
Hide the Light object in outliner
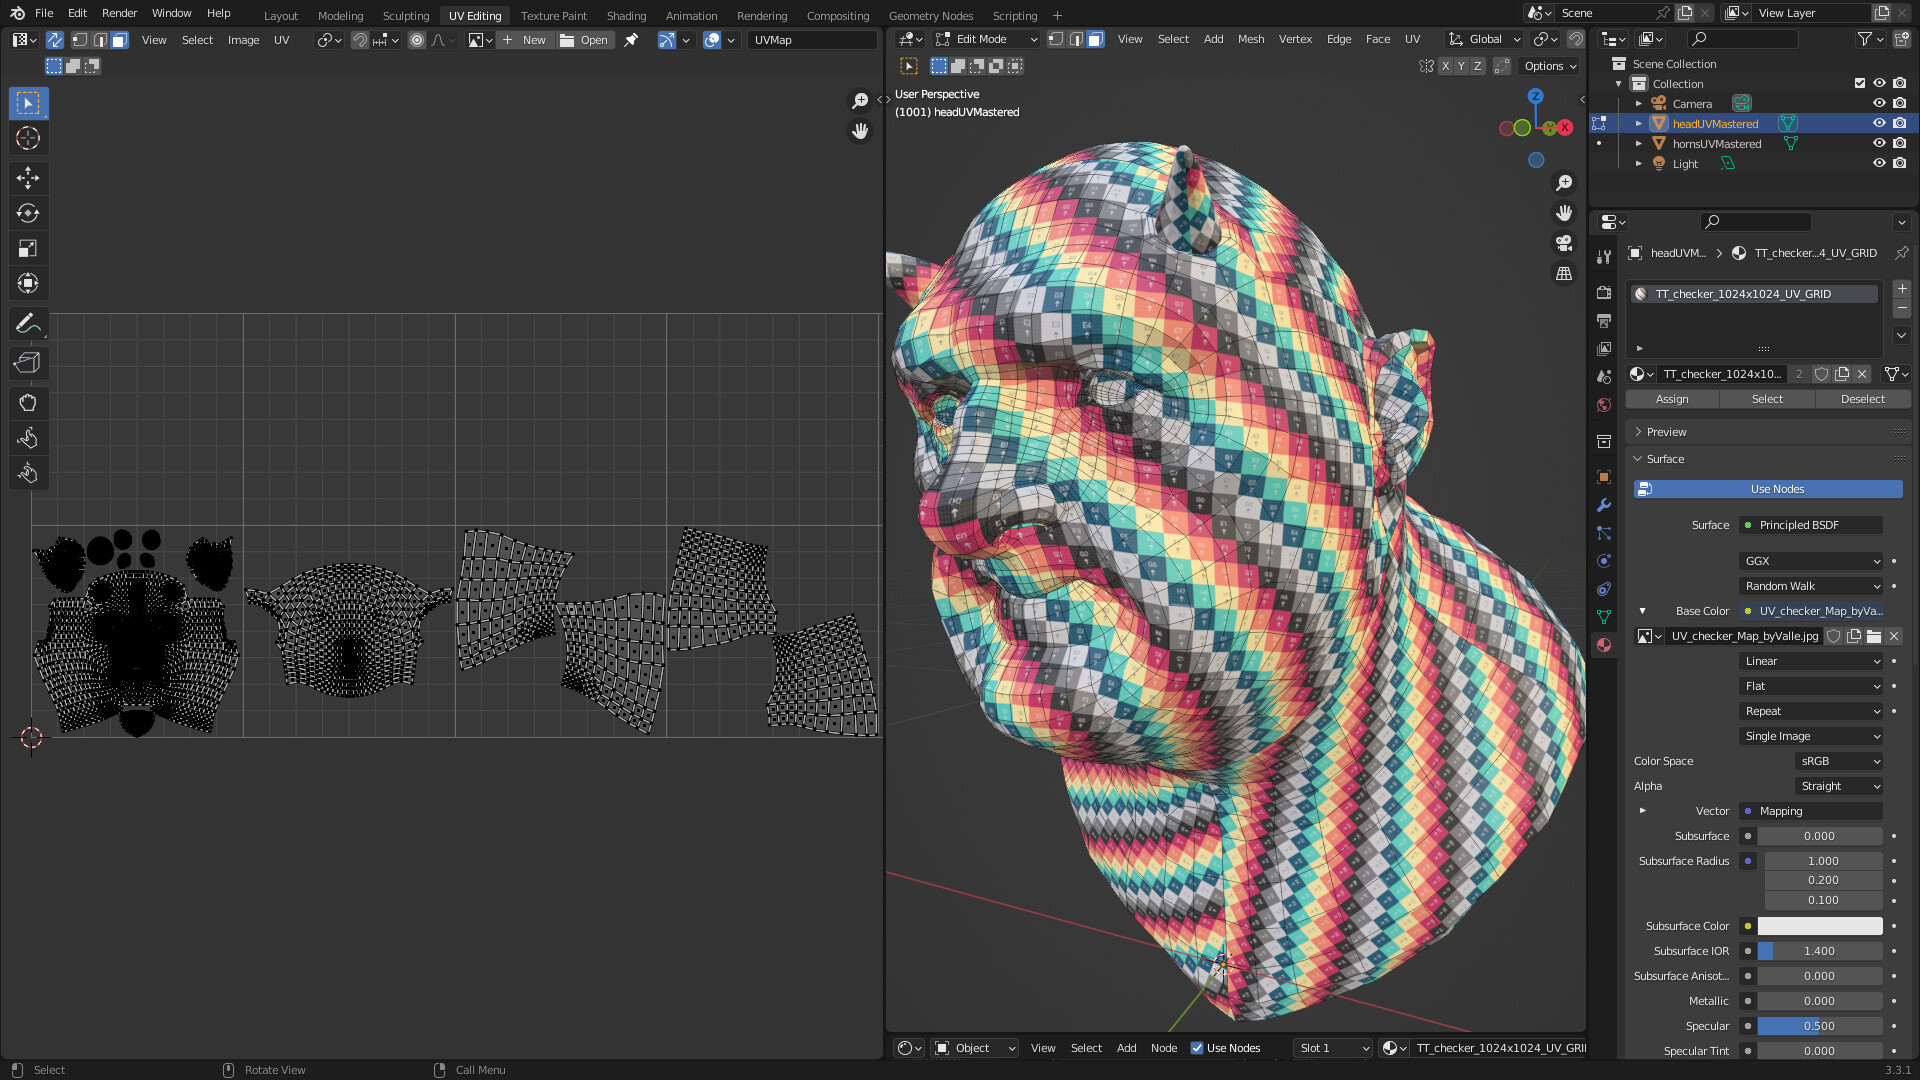tap(1879, 164)
